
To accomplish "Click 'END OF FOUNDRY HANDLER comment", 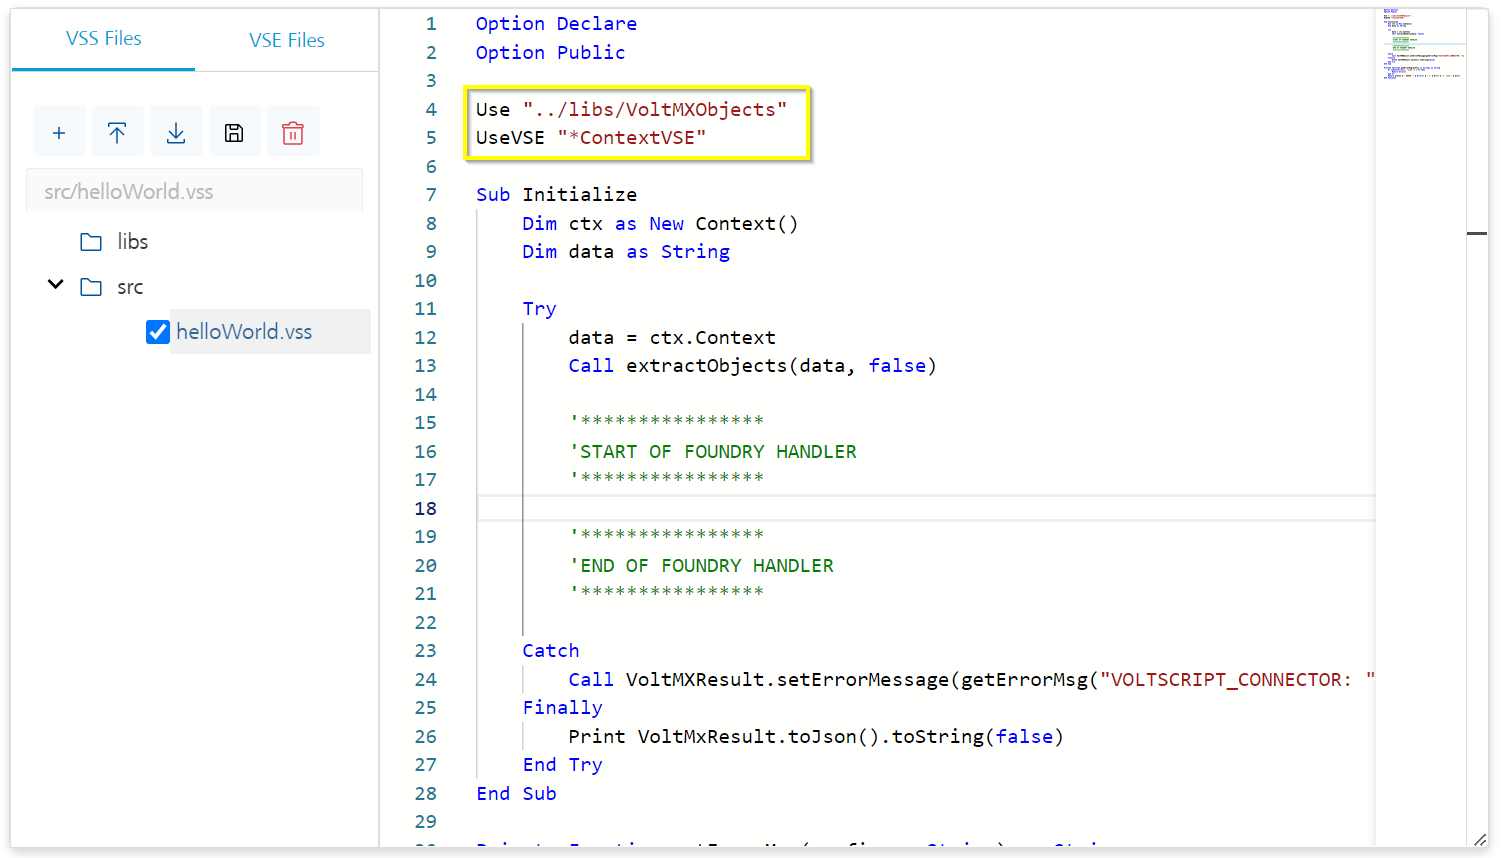I will click(701, 566).
